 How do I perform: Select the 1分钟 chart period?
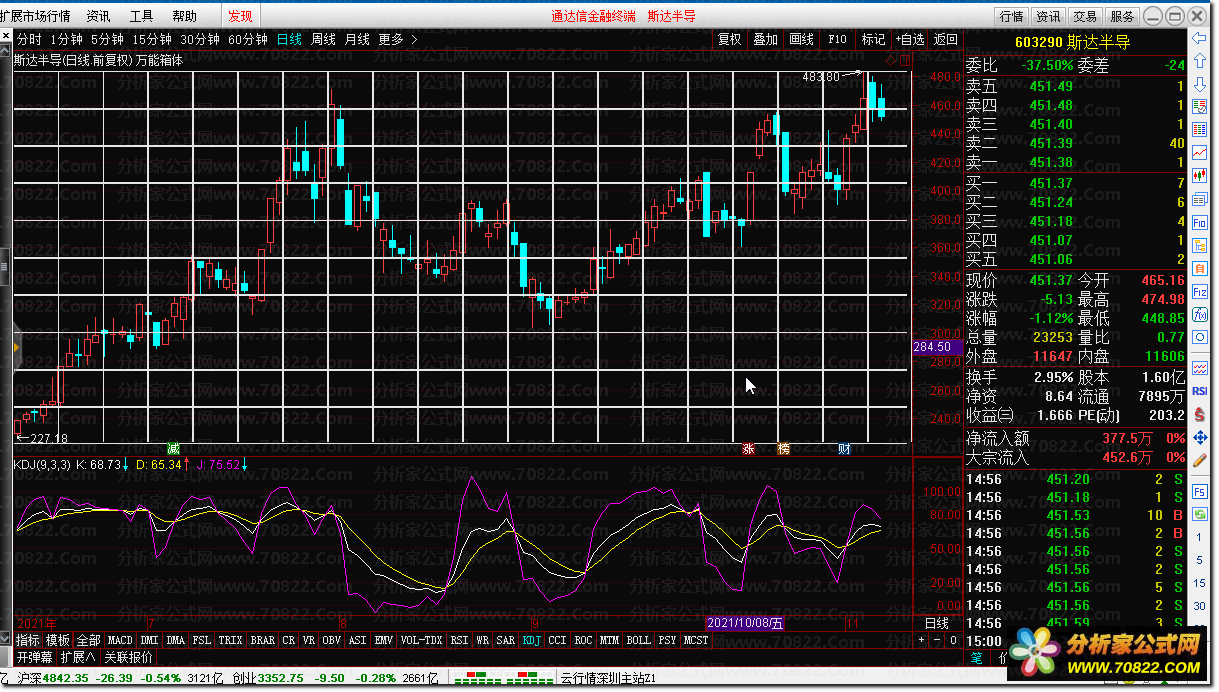66,39
